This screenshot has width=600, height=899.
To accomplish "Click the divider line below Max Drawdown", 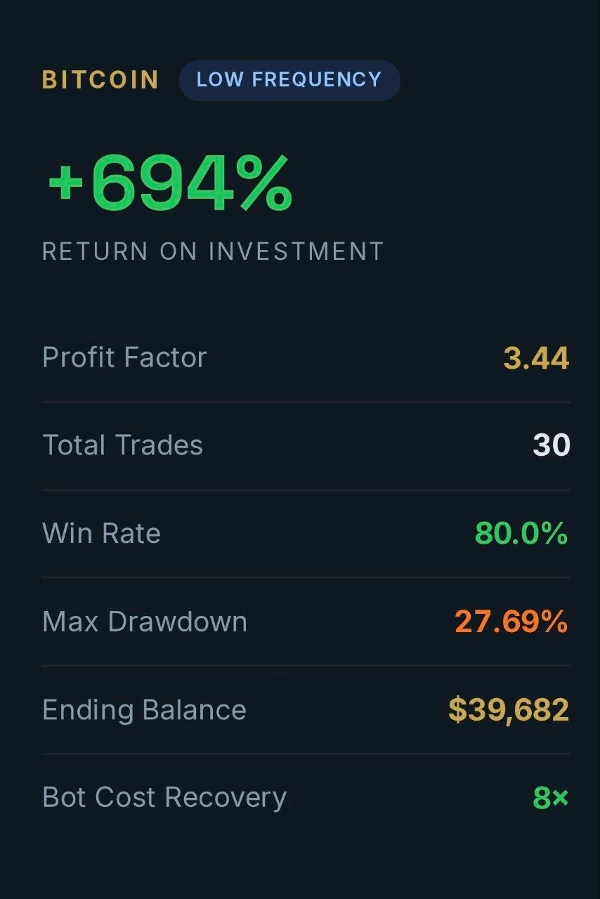I will [x=306, y=665].
